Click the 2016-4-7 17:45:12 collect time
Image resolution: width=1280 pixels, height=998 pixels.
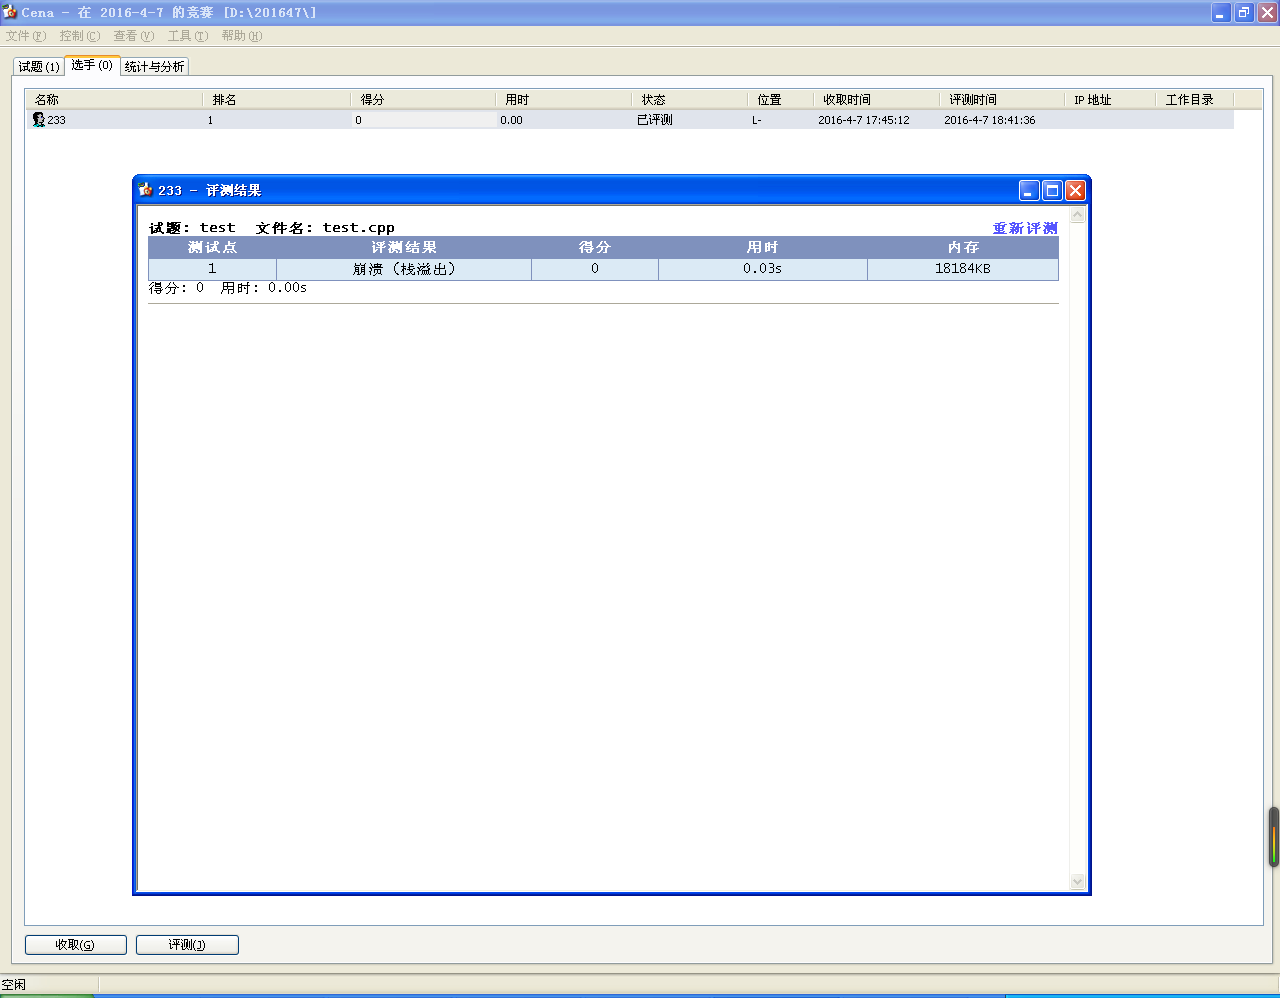pyautogui.click(x=864, y=120)
